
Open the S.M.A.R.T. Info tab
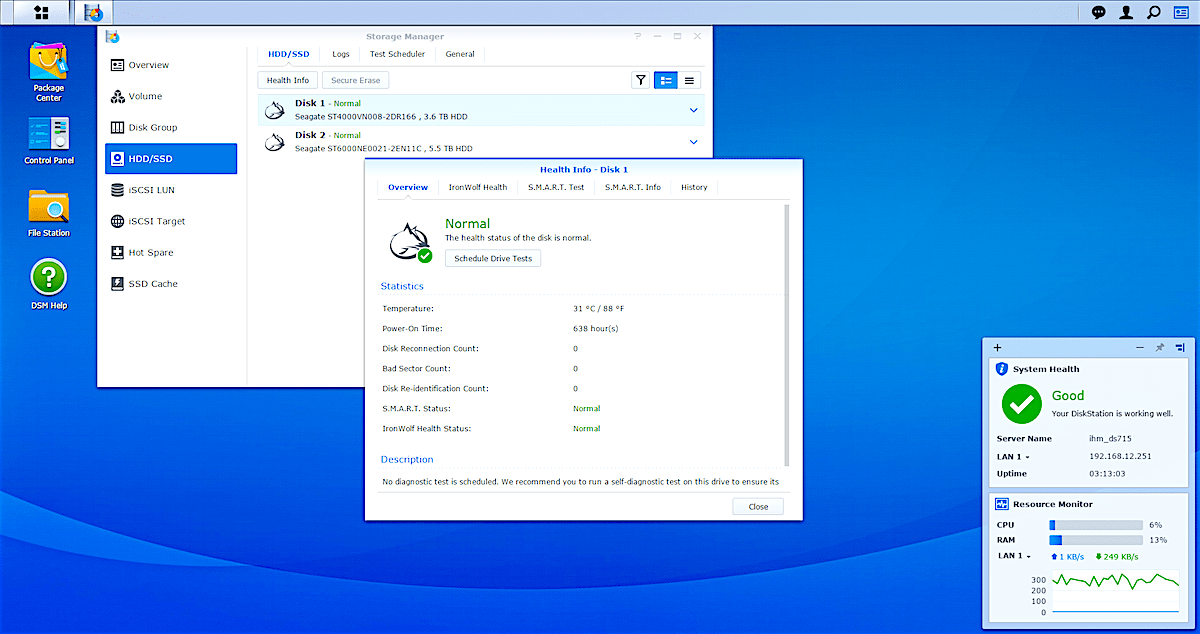(632, 187)
